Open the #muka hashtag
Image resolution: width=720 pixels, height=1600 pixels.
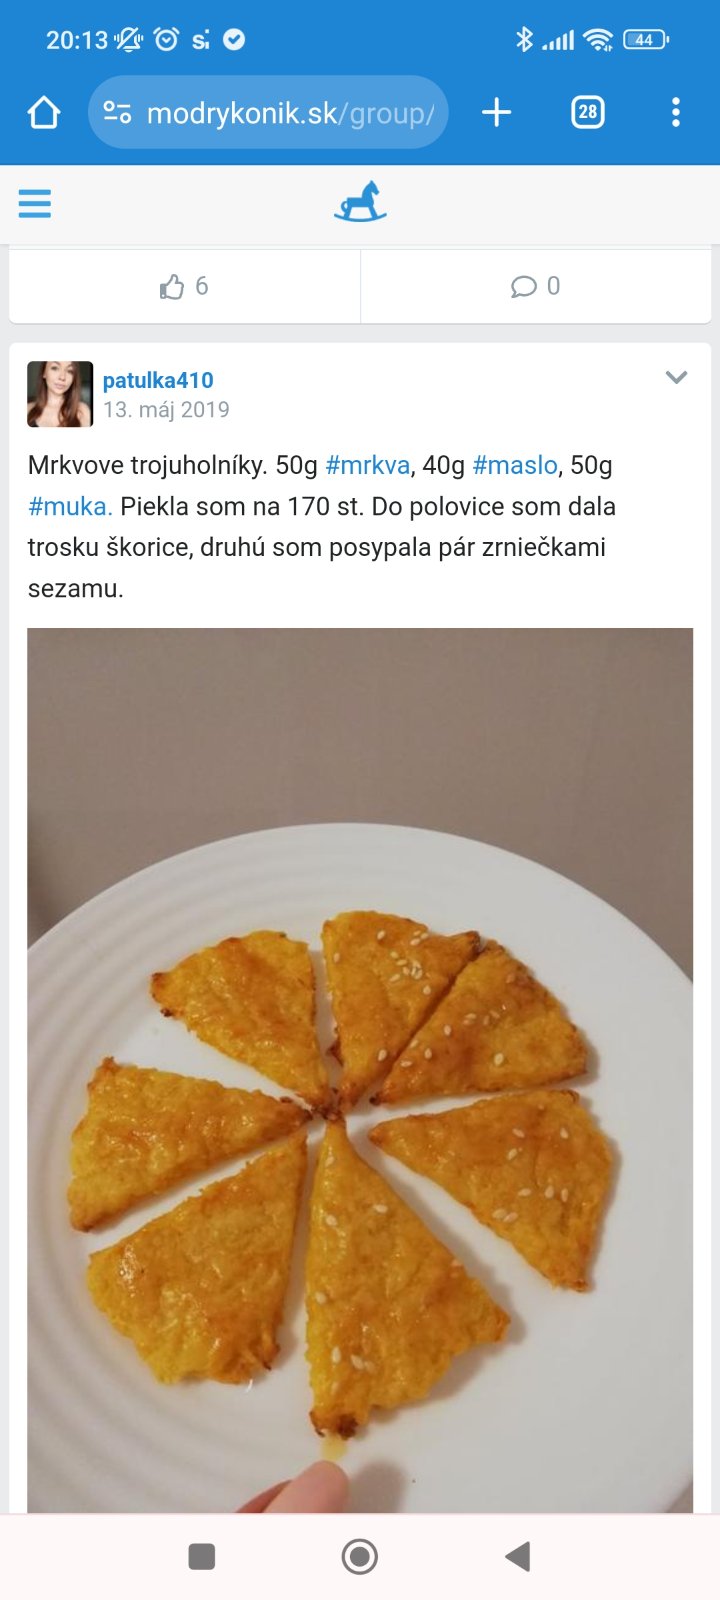coord(70,506)
